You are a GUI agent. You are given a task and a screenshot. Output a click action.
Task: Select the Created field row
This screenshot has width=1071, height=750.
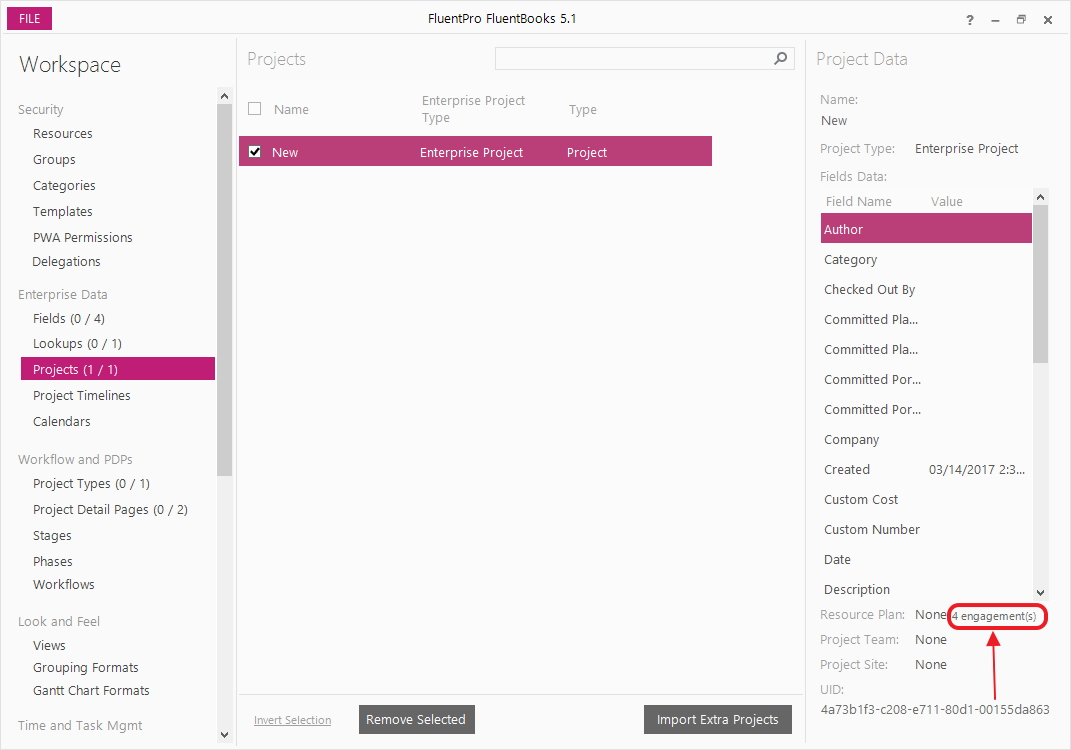click(926, 469)
